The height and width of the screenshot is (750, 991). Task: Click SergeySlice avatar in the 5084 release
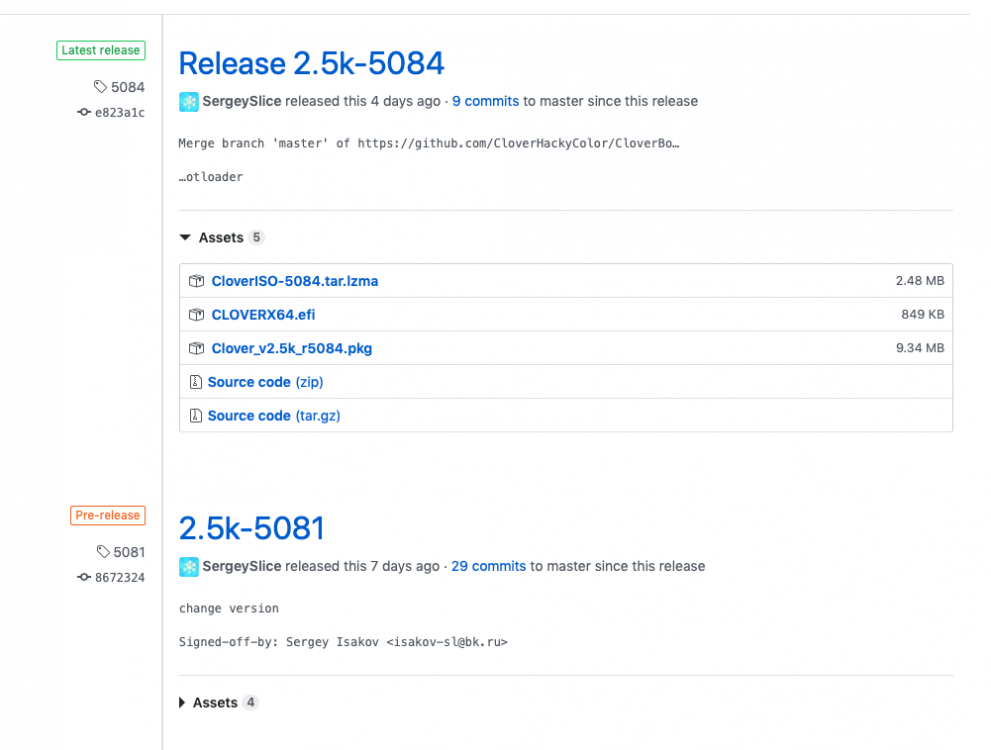pyautogui.click(x=188, y=102)
